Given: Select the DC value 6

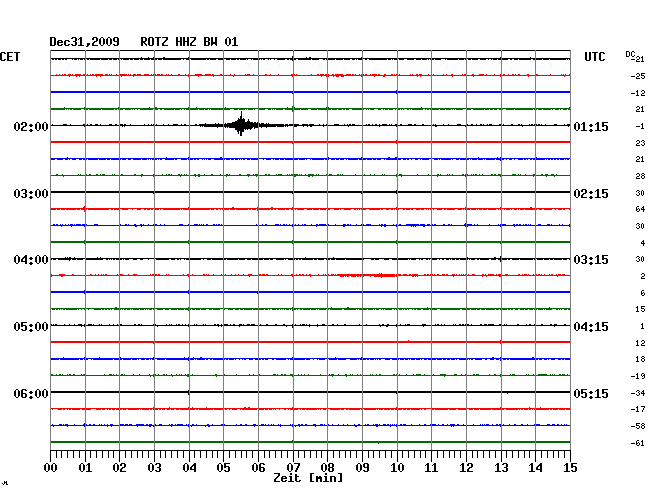Looking at the screenshot, I should tap(643, 293).
